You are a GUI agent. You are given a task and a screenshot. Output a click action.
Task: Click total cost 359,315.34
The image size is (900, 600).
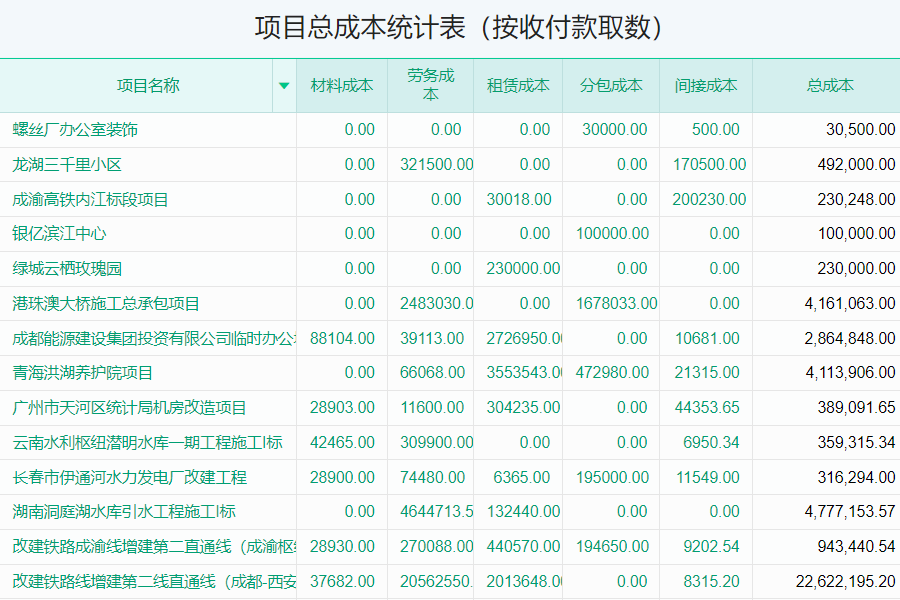(856, 443)
